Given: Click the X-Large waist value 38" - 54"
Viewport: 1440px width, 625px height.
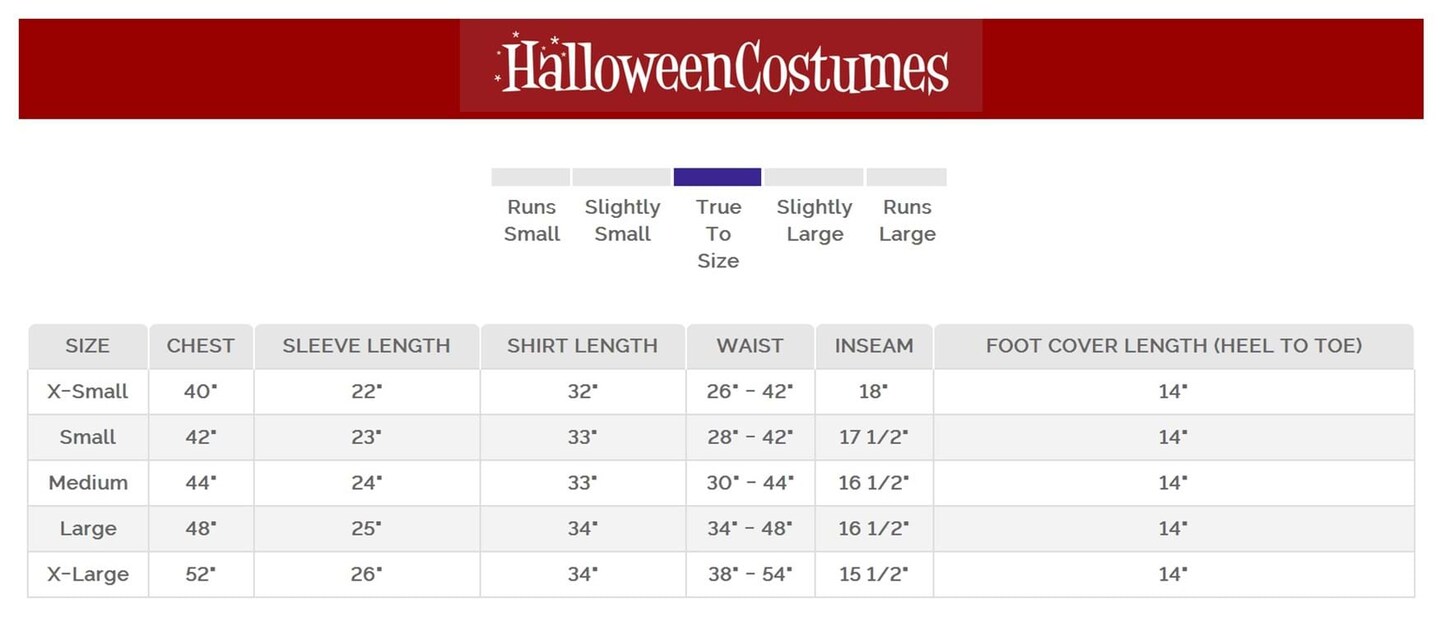Looking at the screenshot, I should tap(750, 575).
